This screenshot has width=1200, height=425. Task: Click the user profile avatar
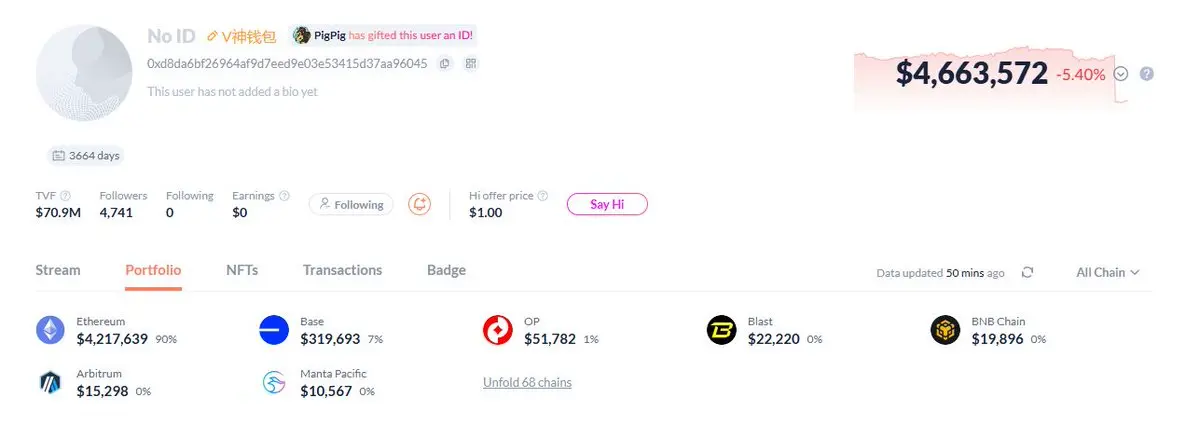click(x=85, y=73)
